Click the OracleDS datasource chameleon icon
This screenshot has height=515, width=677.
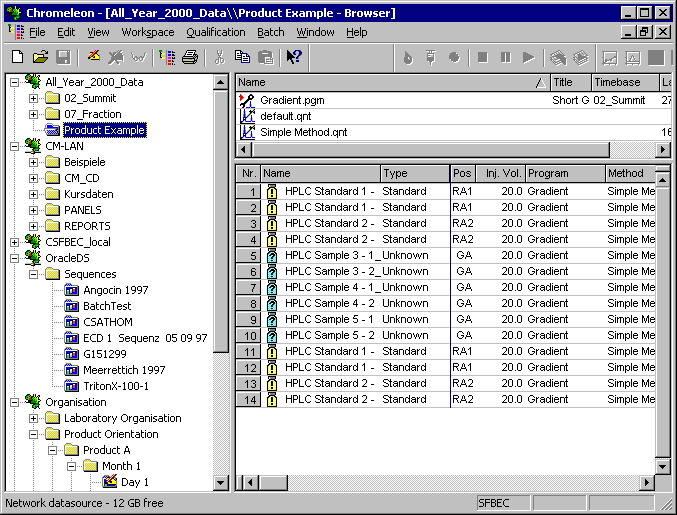click(33, 258)
